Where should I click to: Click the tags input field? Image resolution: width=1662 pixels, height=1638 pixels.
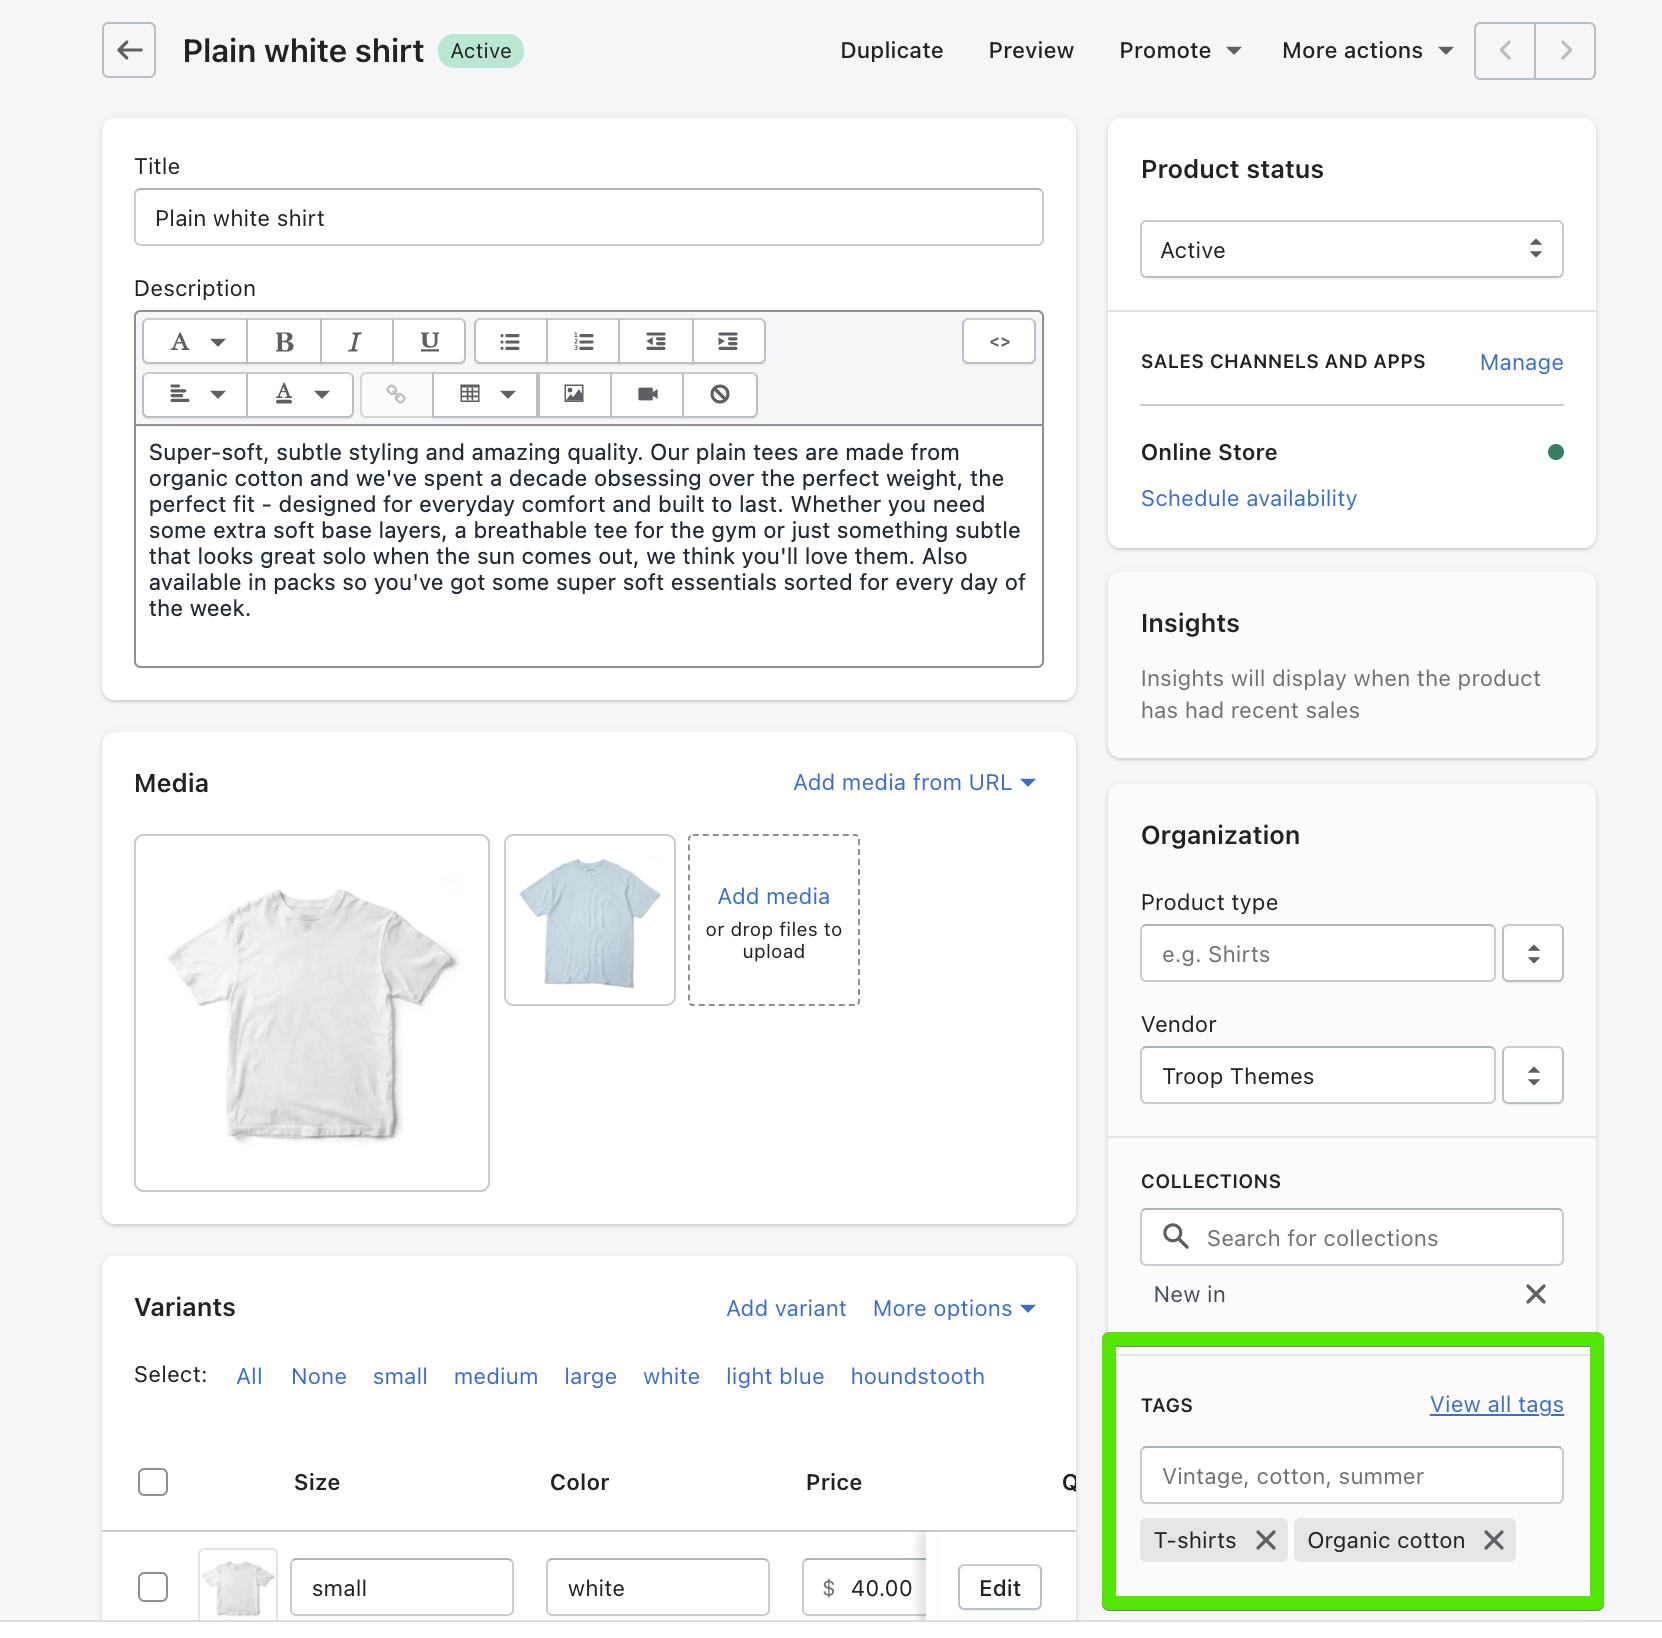click(1352, 1475)
